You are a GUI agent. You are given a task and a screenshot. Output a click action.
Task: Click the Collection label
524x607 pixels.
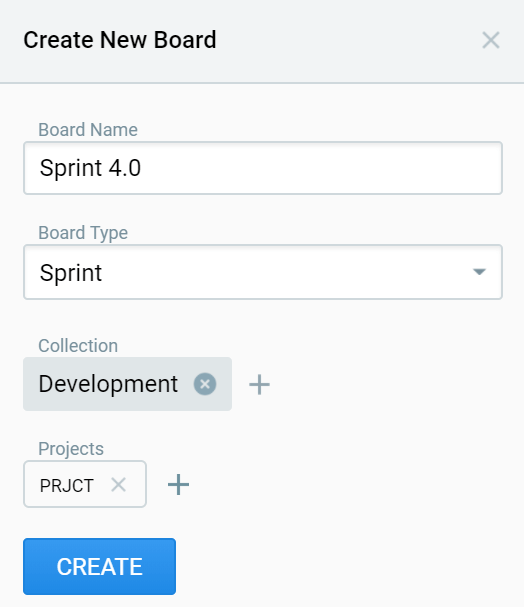coord(78,346)
